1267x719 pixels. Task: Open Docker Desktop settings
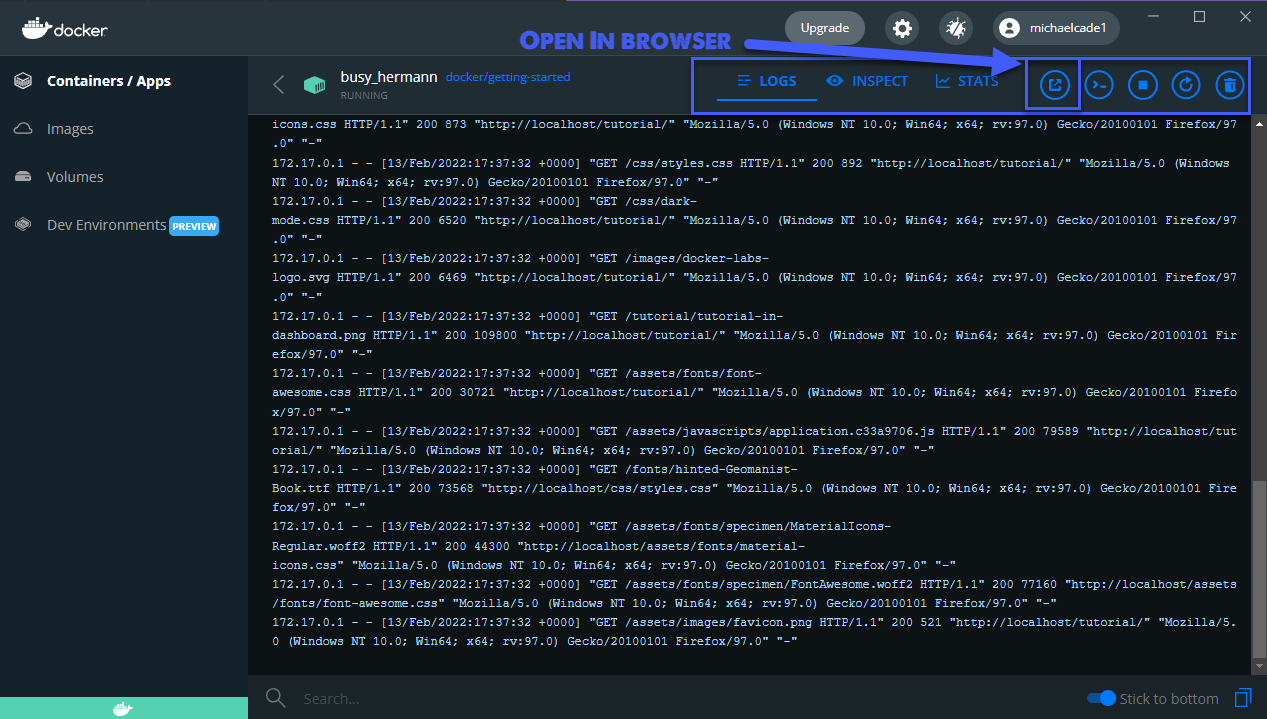tap(901, 27)
